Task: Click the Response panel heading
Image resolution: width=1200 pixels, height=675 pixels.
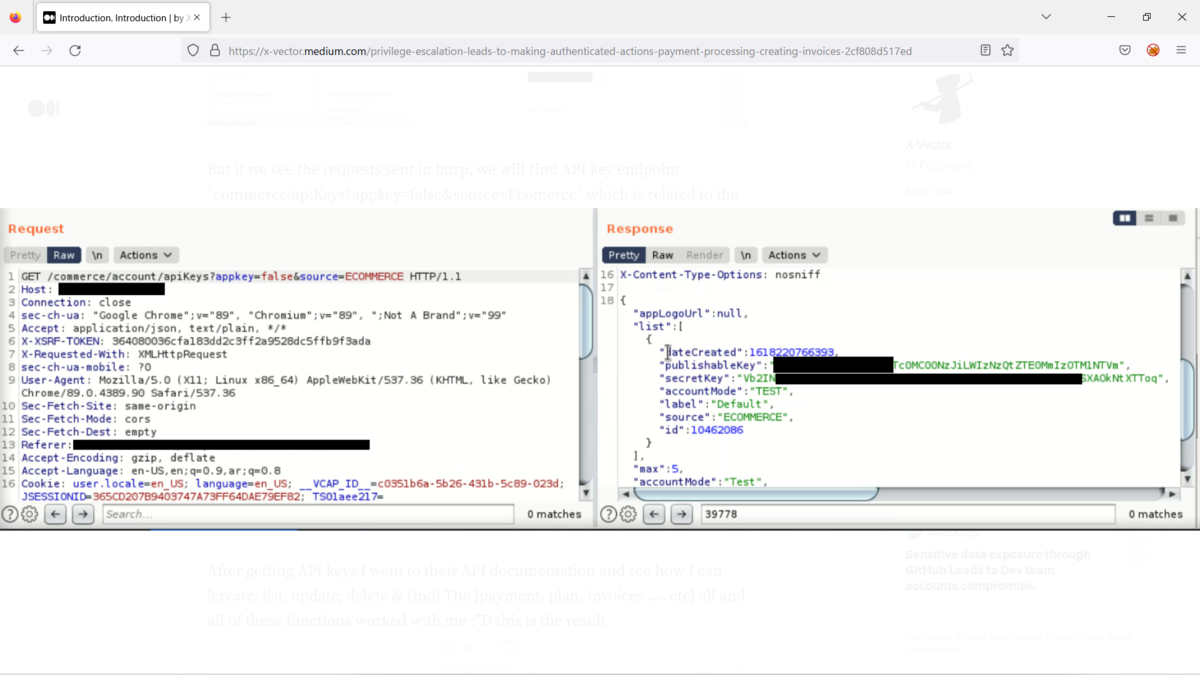Action: click(x=640, y=229)
